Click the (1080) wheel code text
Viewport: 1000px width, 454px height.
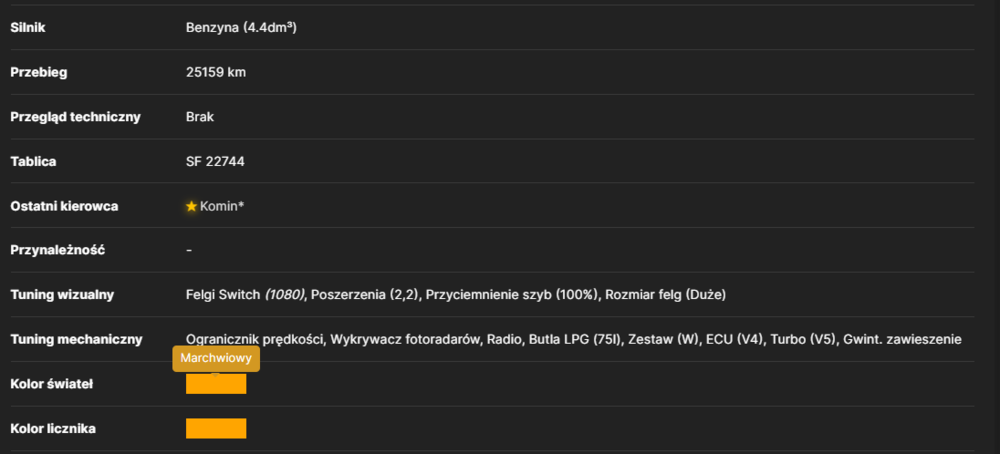pyautogui.click(x=284, y=295)
